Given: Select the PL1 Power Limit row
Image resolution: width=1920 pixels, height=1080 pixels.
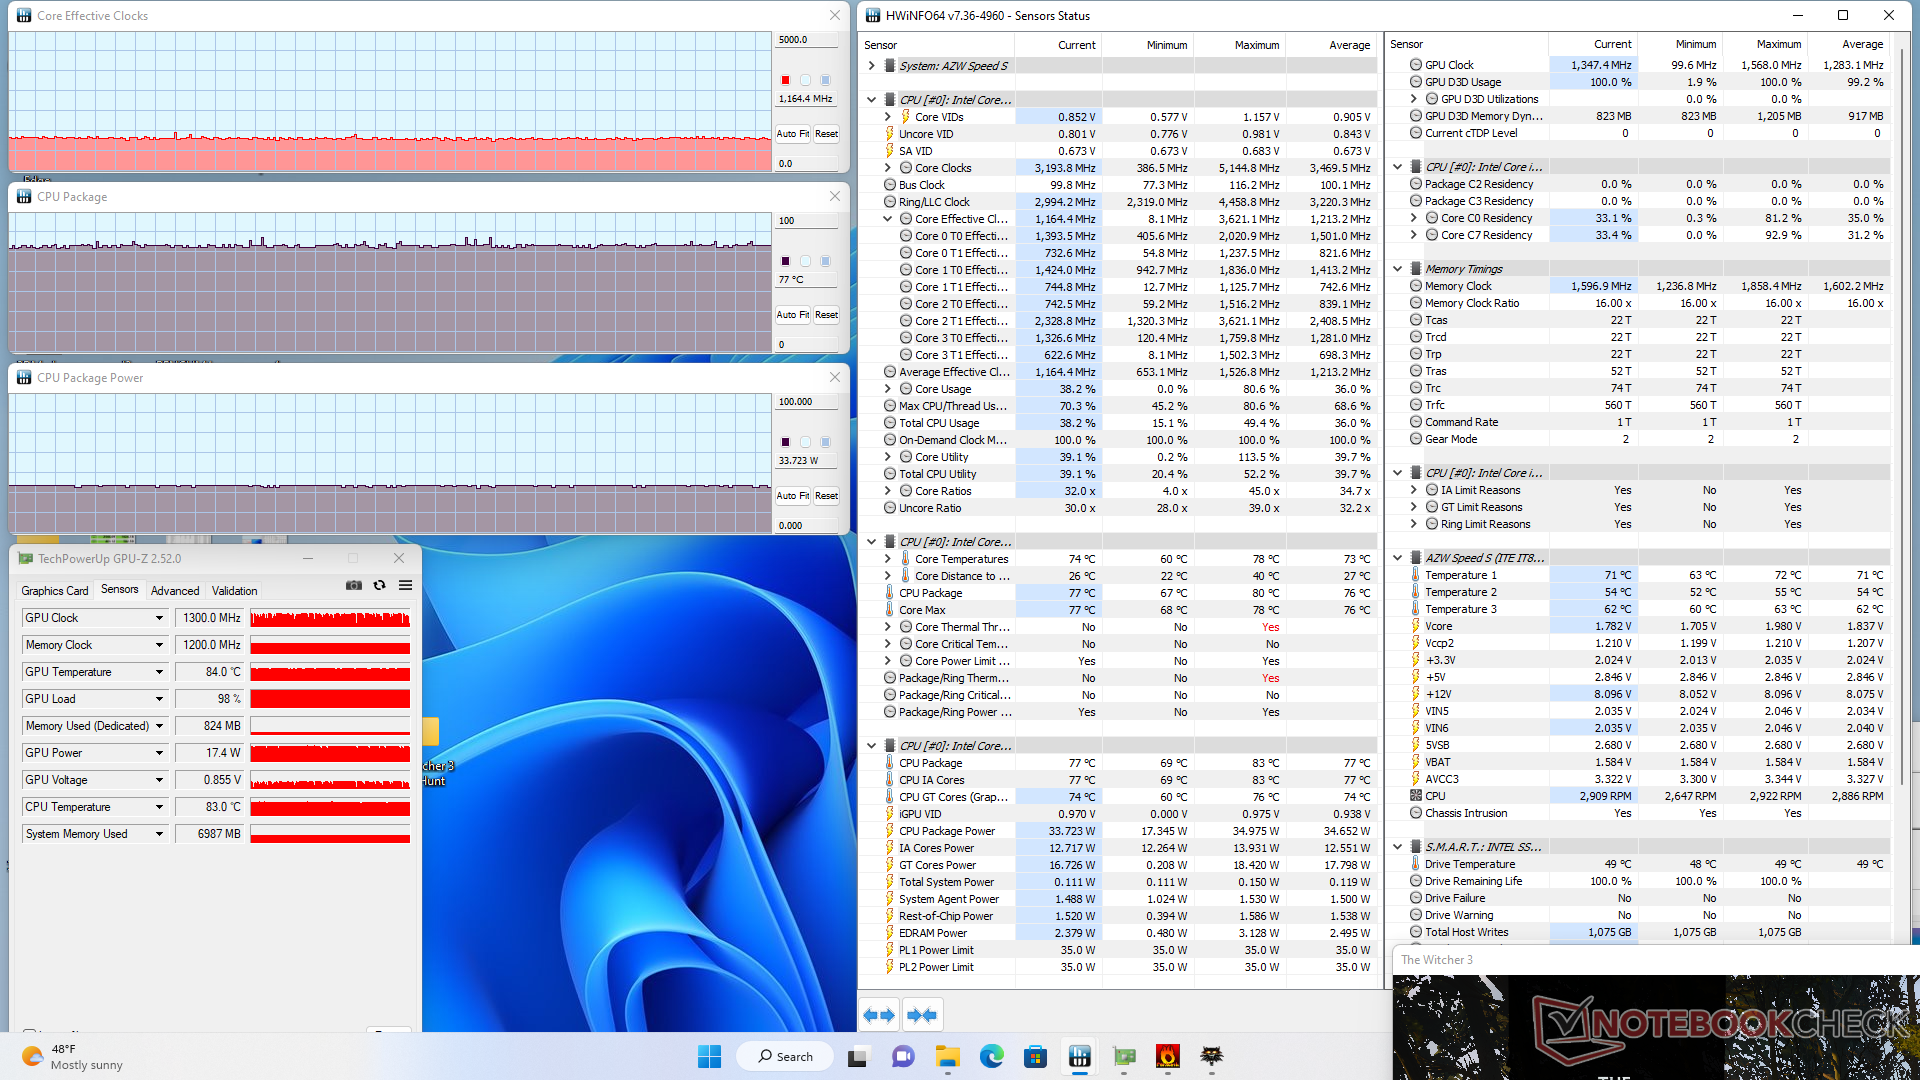Looking at the screenshot, I should pos(1118,950).
